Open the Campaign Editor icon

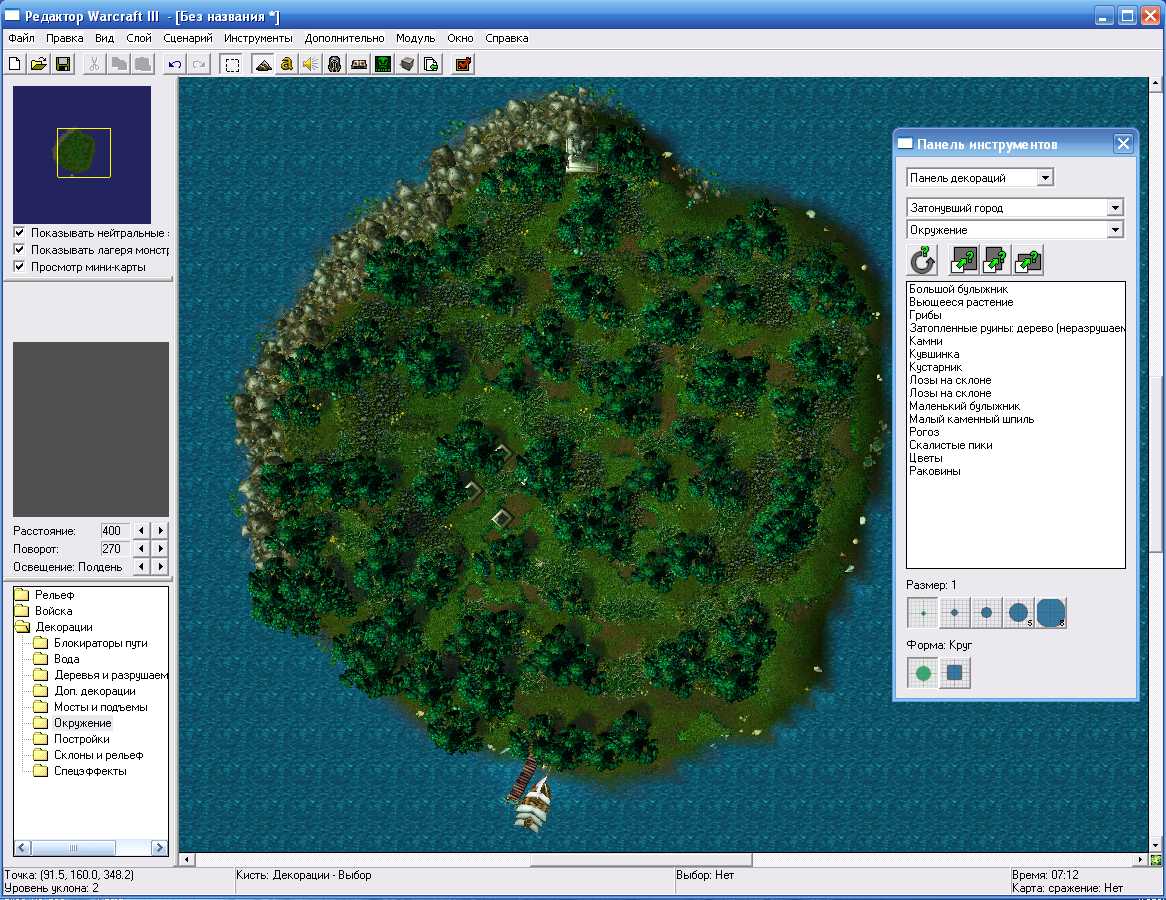tap(359, 65)
